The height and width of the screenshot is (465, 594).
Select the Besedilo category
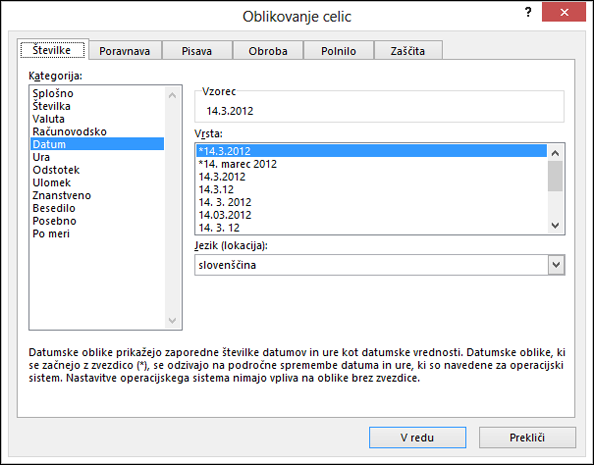[x=97, y=208]
